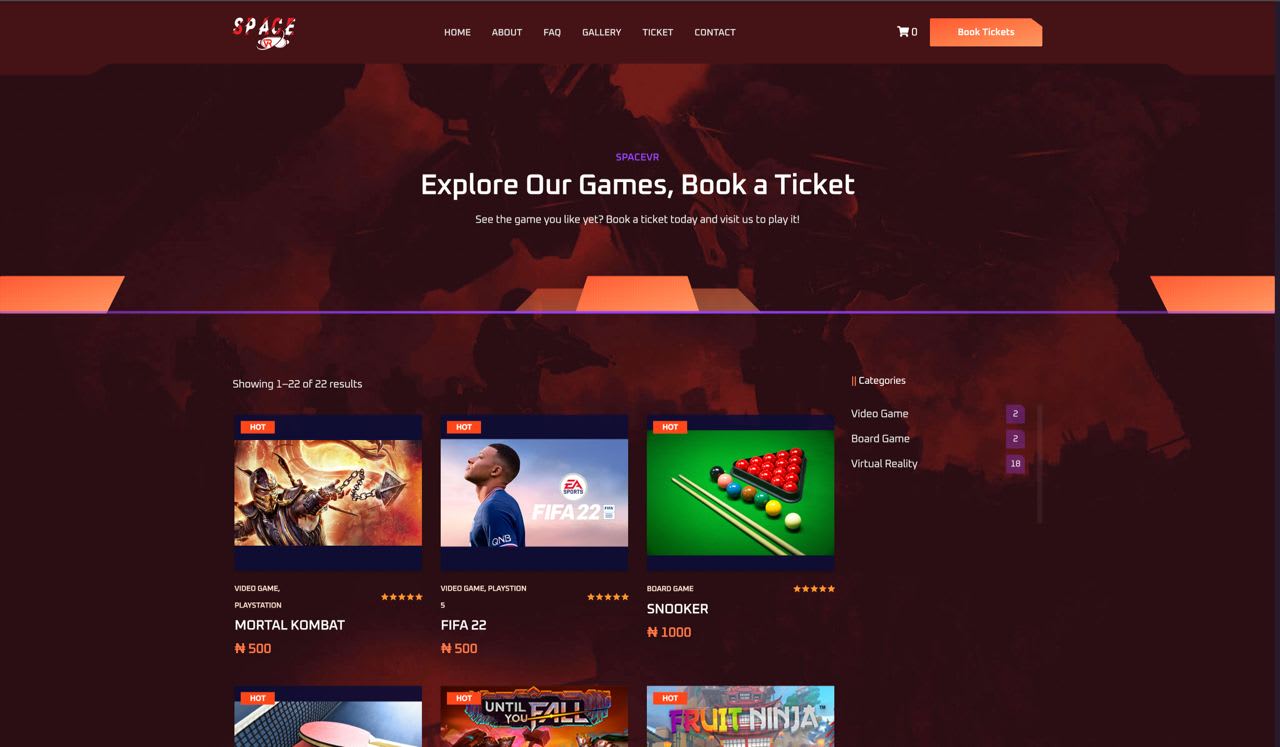
Task: Click the Book Tickets button
Action: click(x=986, y=32)
